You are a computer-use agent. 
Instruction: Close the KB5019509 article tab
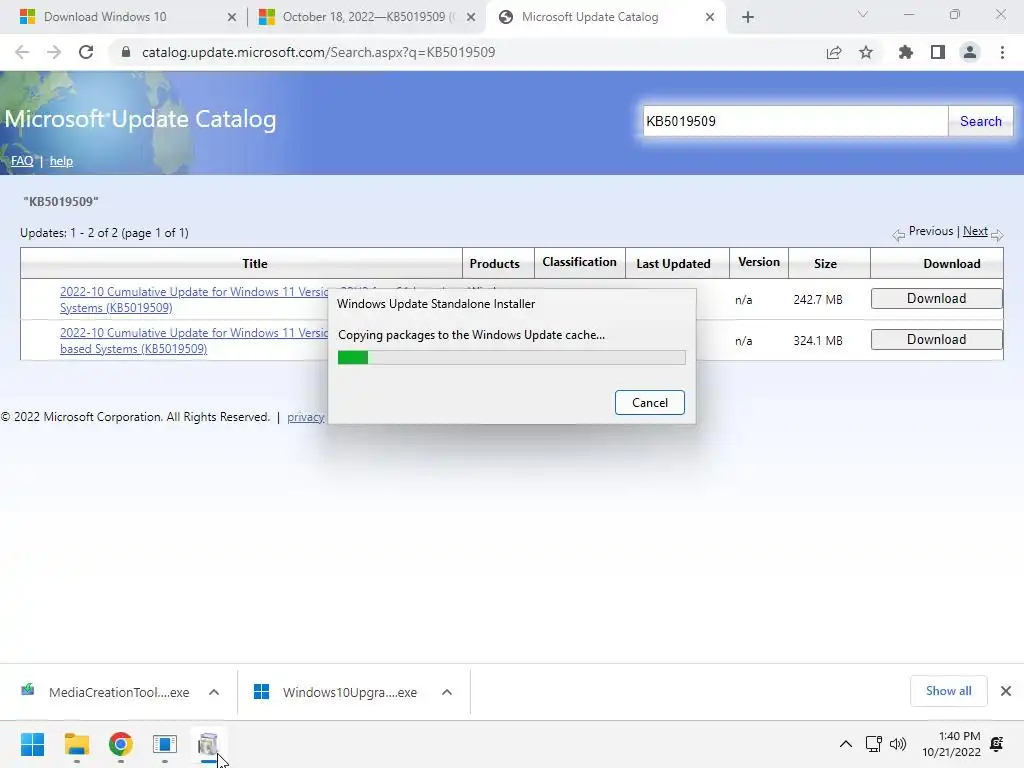(471, 17)
